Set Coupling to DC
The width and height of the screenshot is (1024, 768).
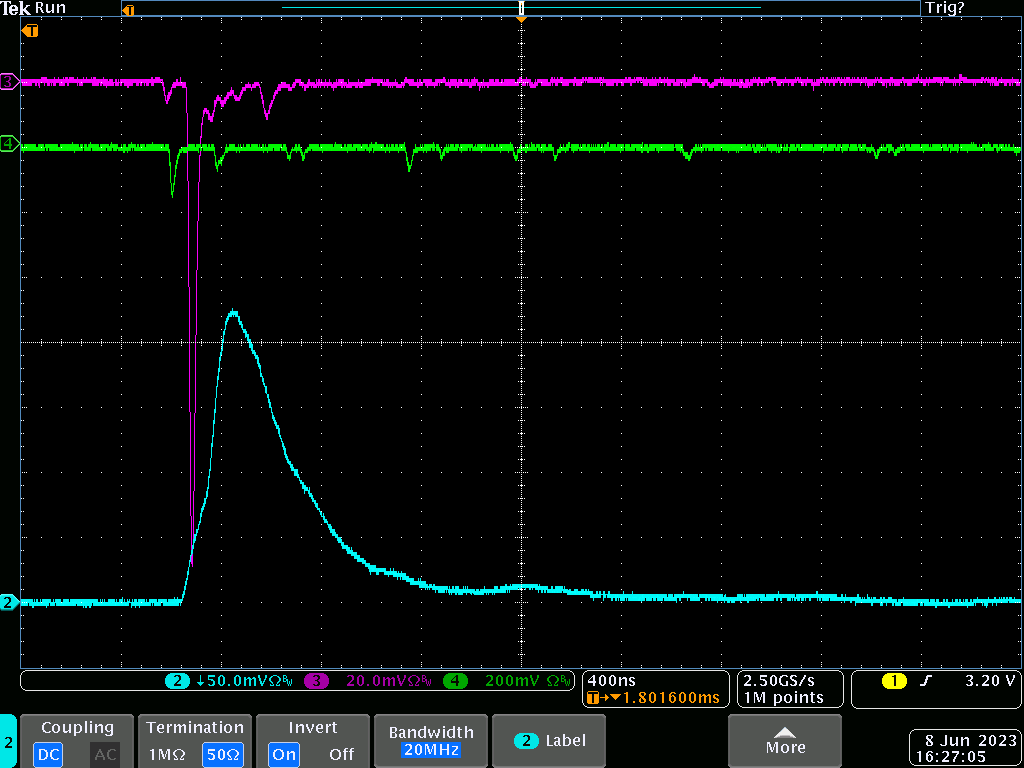click(50, 755)
